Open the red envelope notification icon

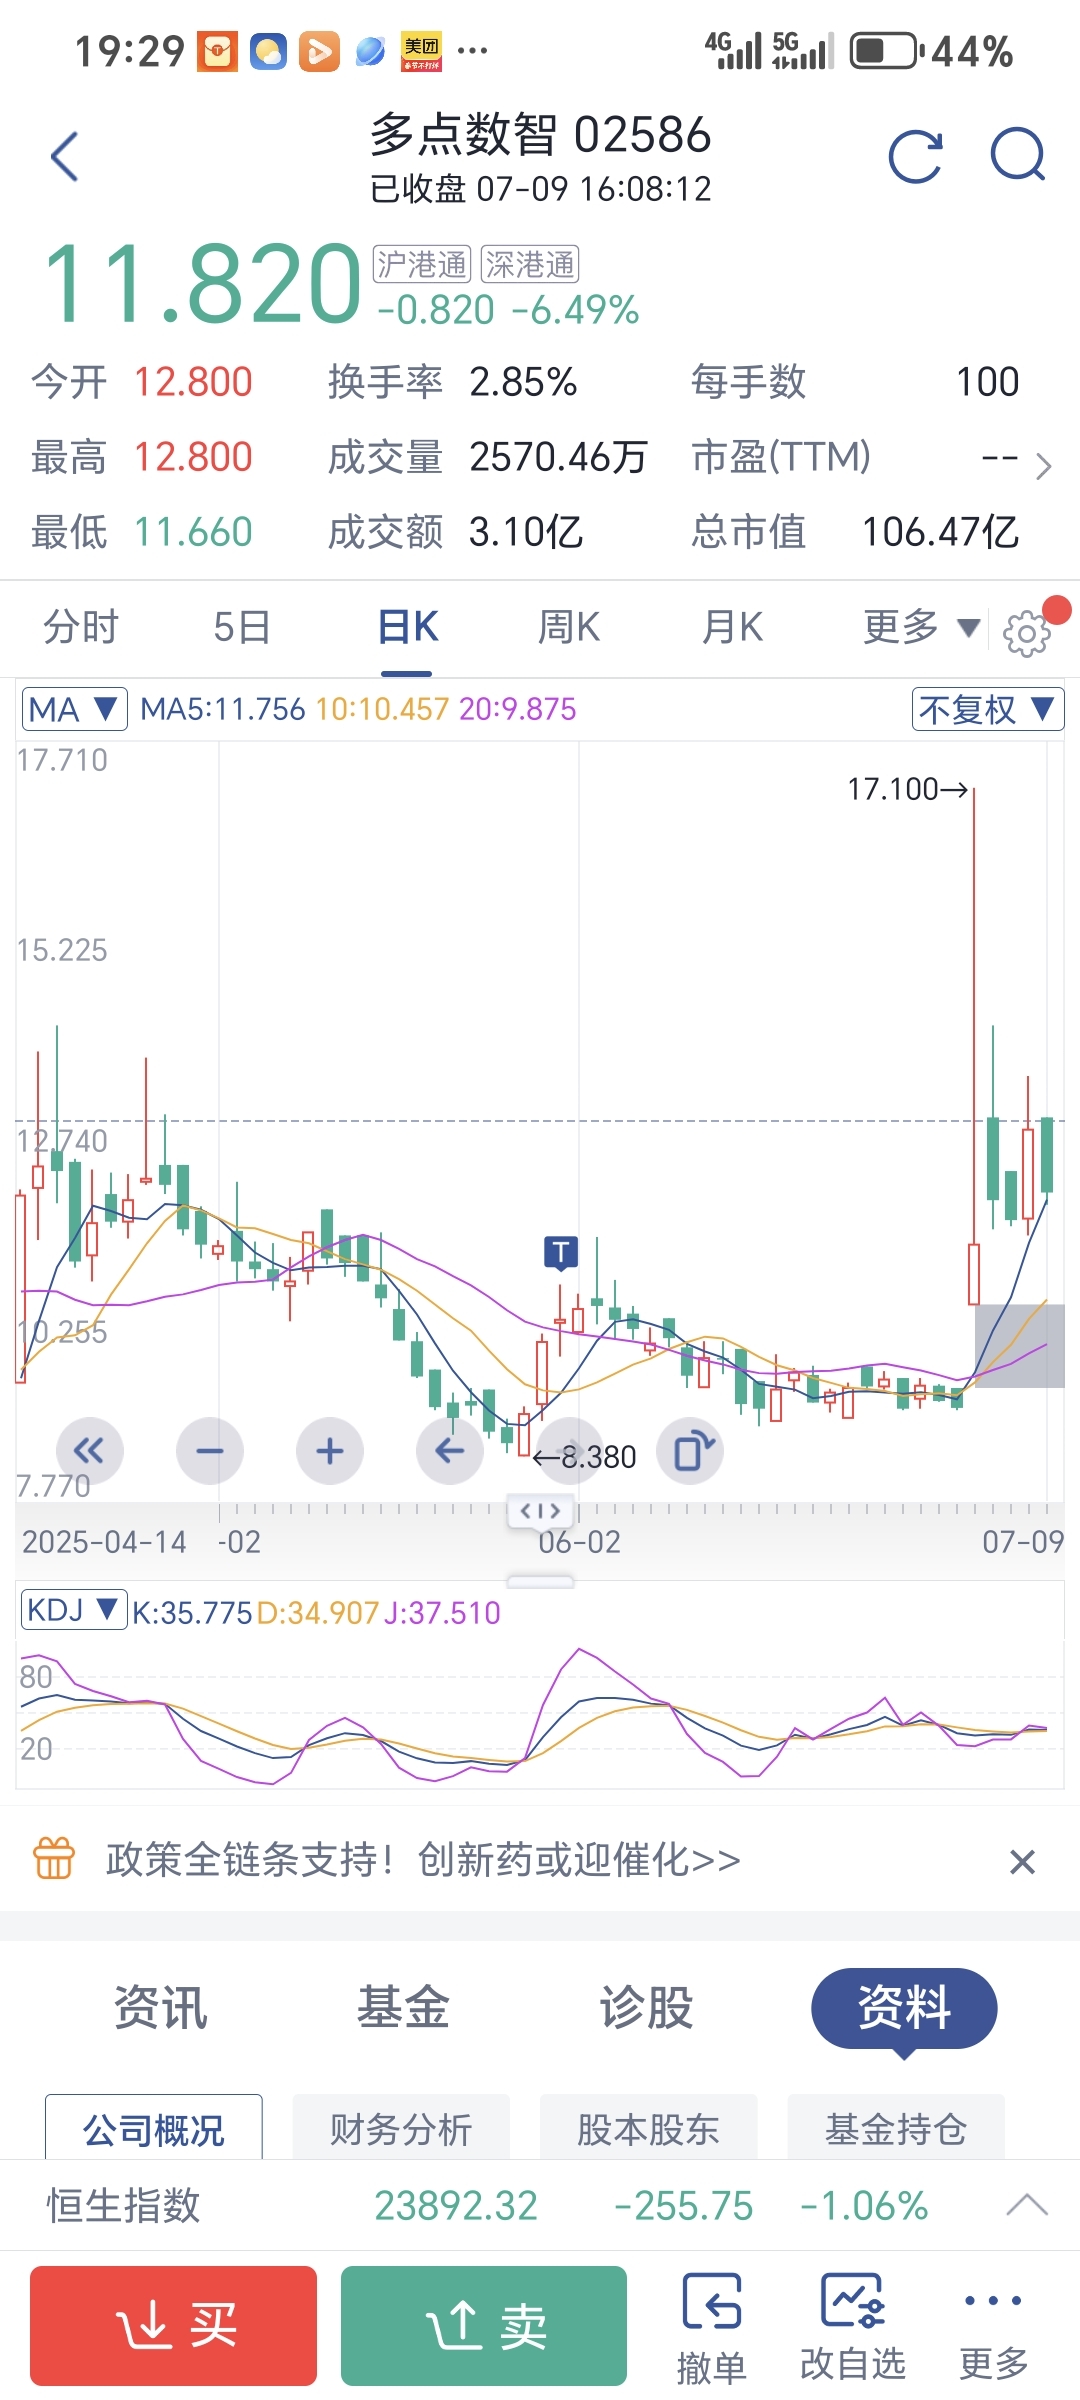click(x=218, y=51)
